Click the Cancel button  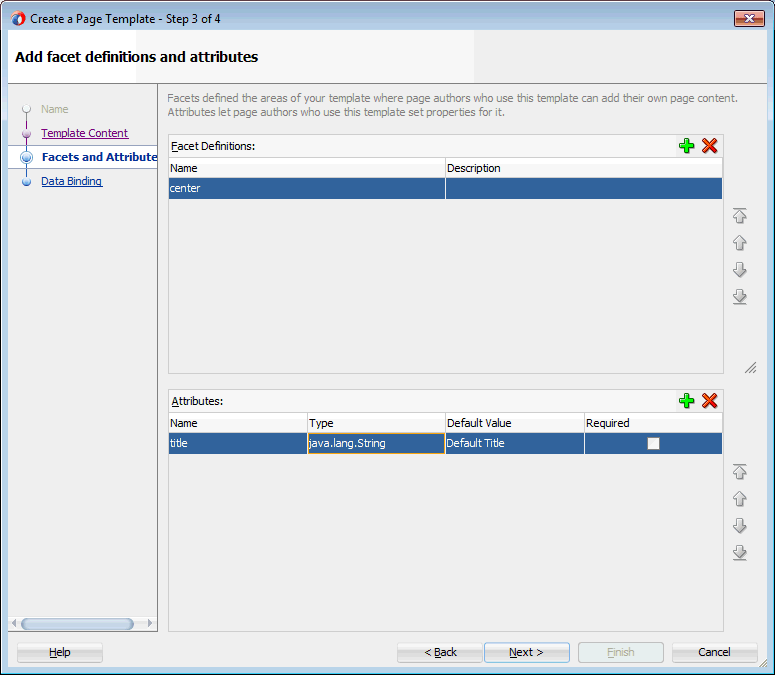click(x=714, y=652)
